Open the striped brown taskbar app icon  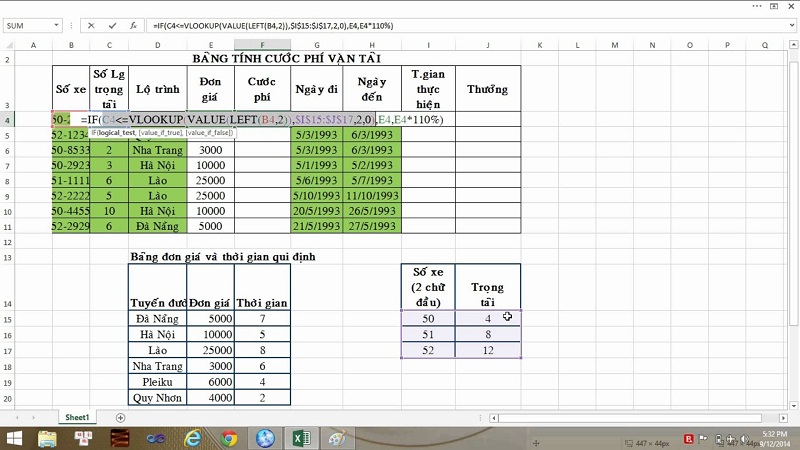click(x=120, y=438)
